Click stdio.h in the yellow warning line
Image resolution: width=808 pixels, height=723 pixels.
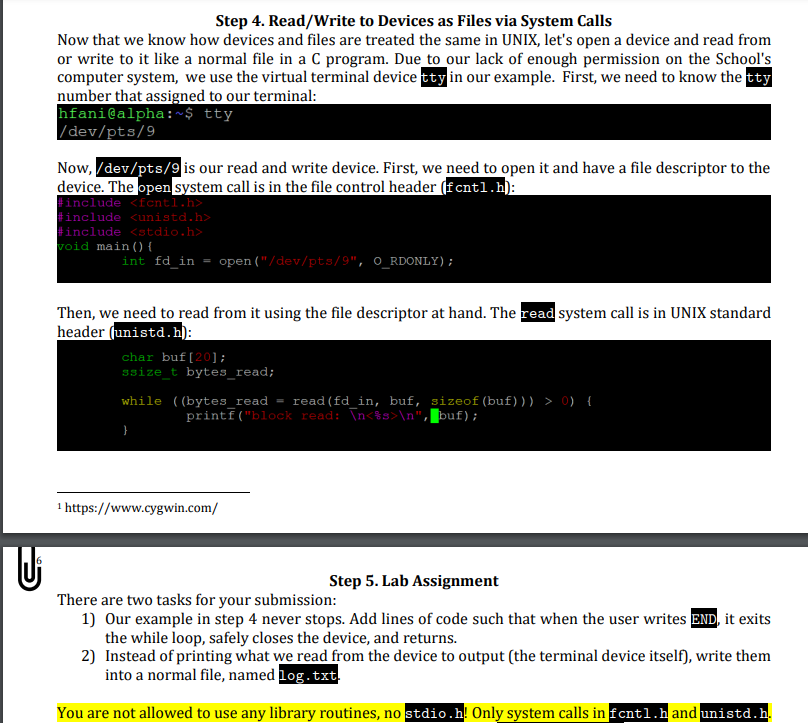coord(432,713)
